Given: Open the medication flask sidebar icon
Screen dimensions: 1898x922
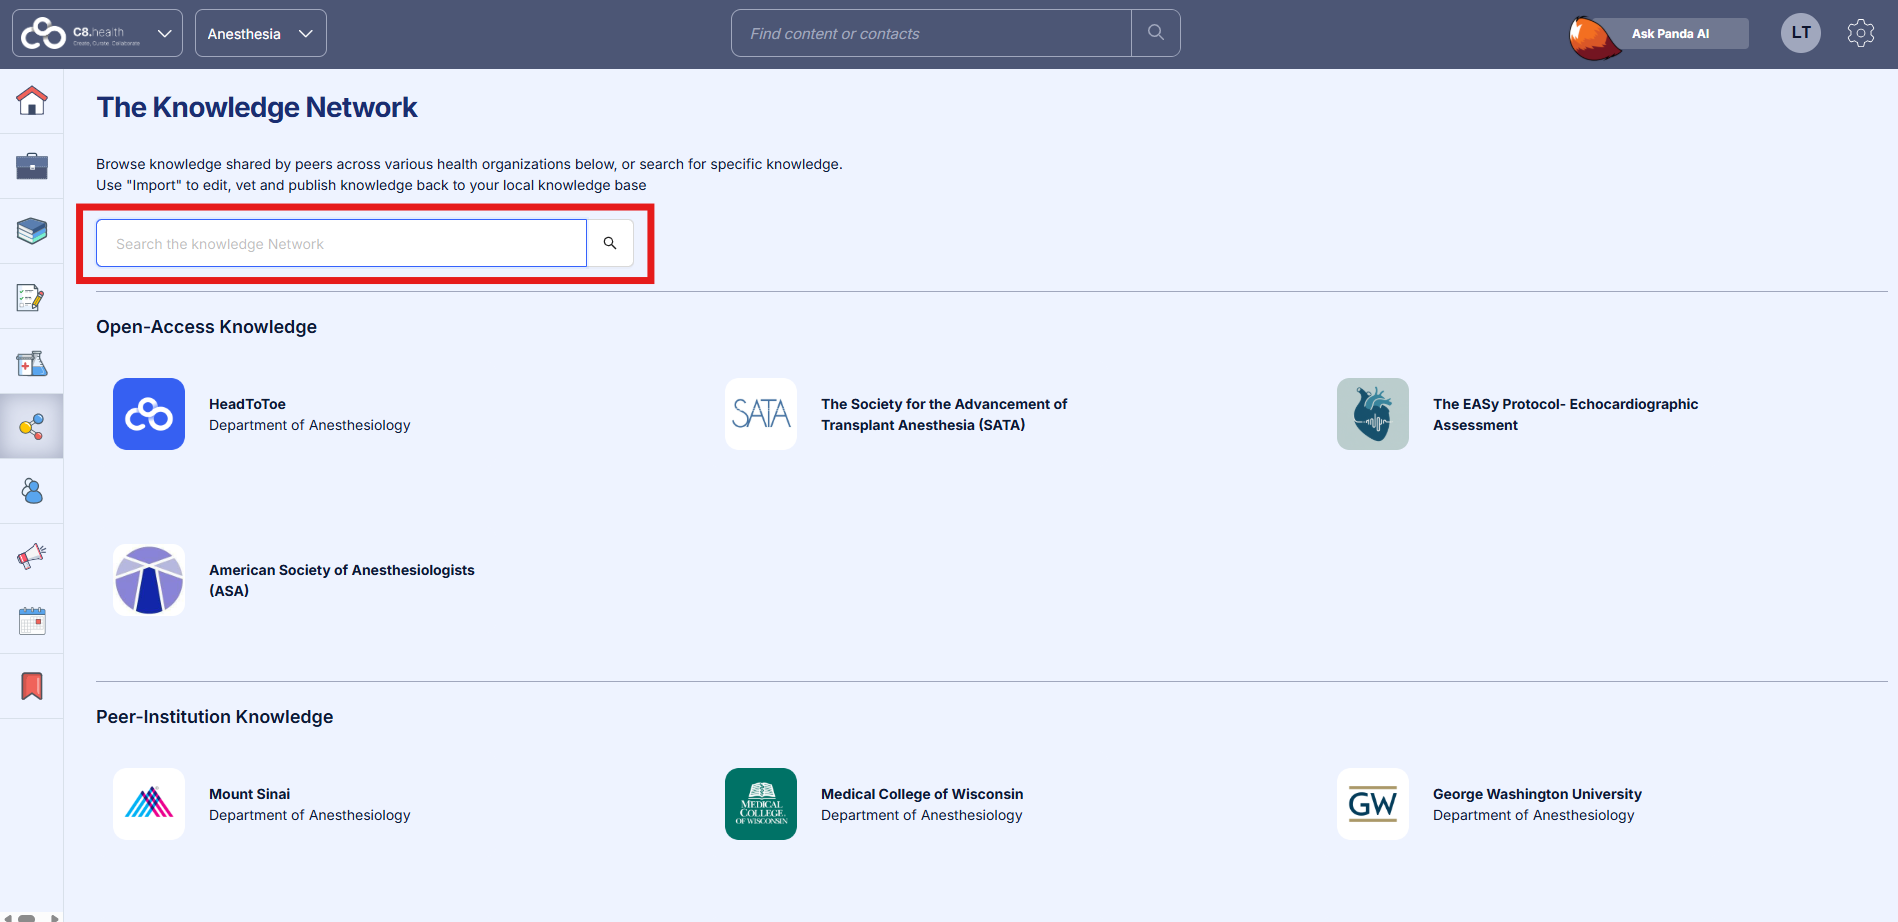Looking at the screenshot, I should [x=32, y=363].
